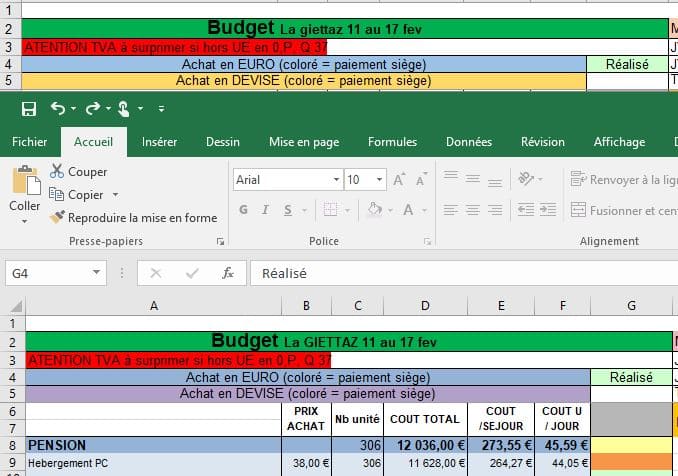Select column D header
Image resolution: width=678 pixels, height=476 pixels.
pos(425,306)
